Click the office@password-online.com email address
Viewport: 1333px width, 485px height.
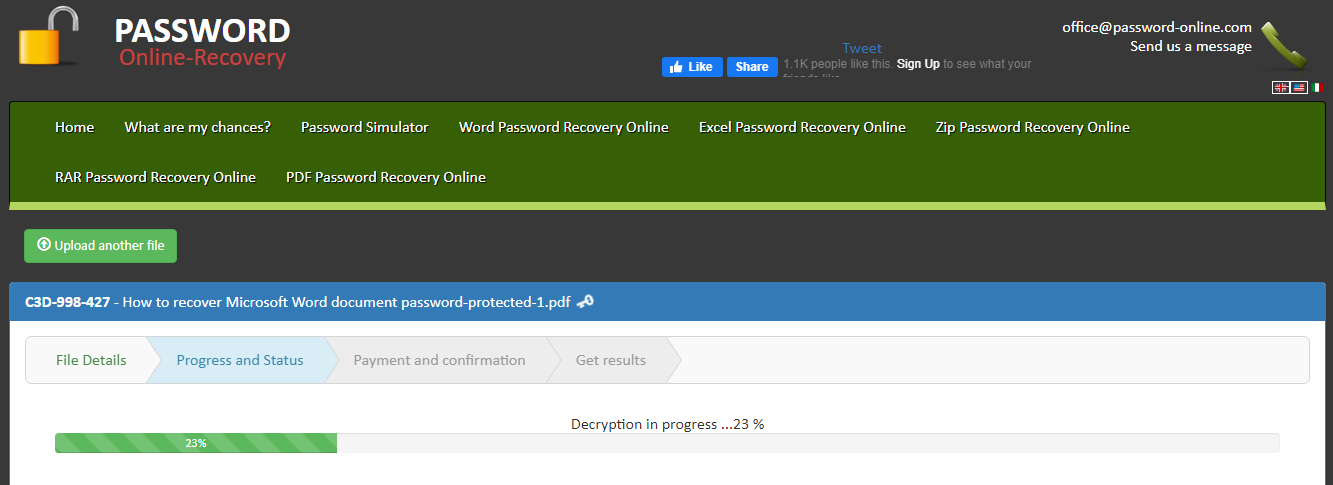tap(1157, 28)
